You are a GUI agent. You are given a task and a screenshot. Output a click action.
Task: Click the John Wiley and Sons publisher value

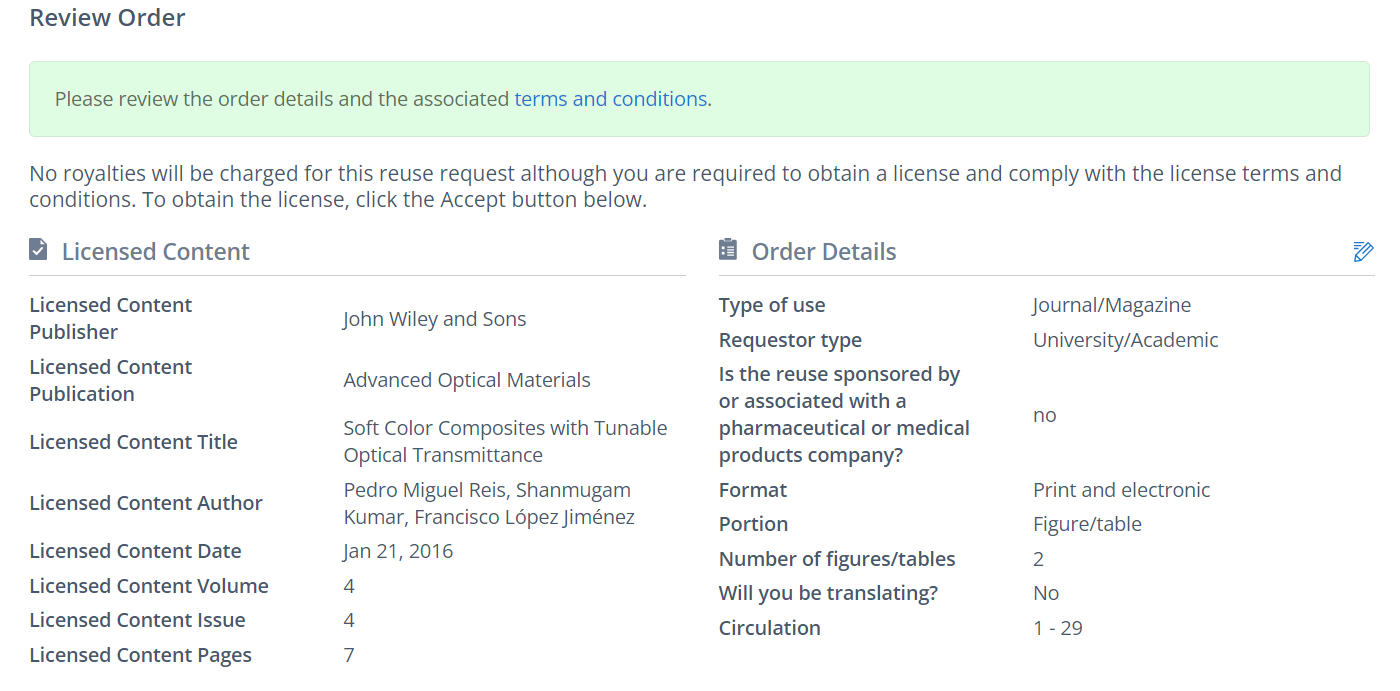[434, 319]
